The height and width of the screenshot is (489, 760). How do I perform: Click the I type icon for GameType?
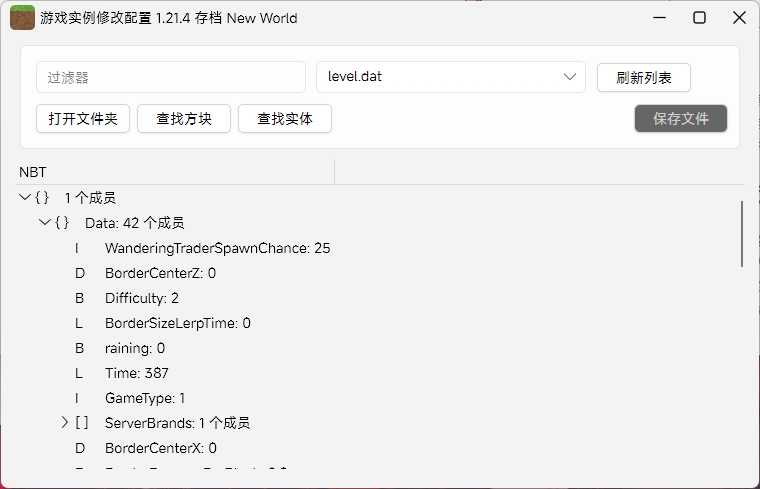[77, 398]
